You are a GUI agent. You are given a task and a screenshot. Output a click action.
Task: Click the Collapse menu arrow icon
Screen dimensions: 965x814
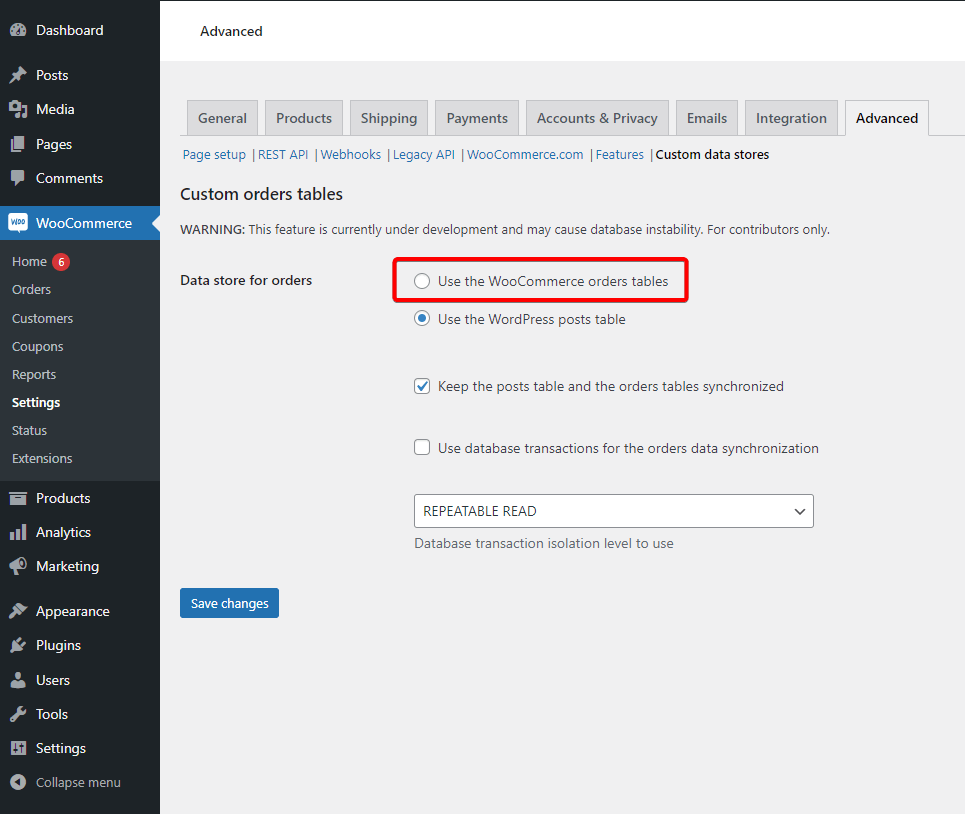(x=18, y=782)
